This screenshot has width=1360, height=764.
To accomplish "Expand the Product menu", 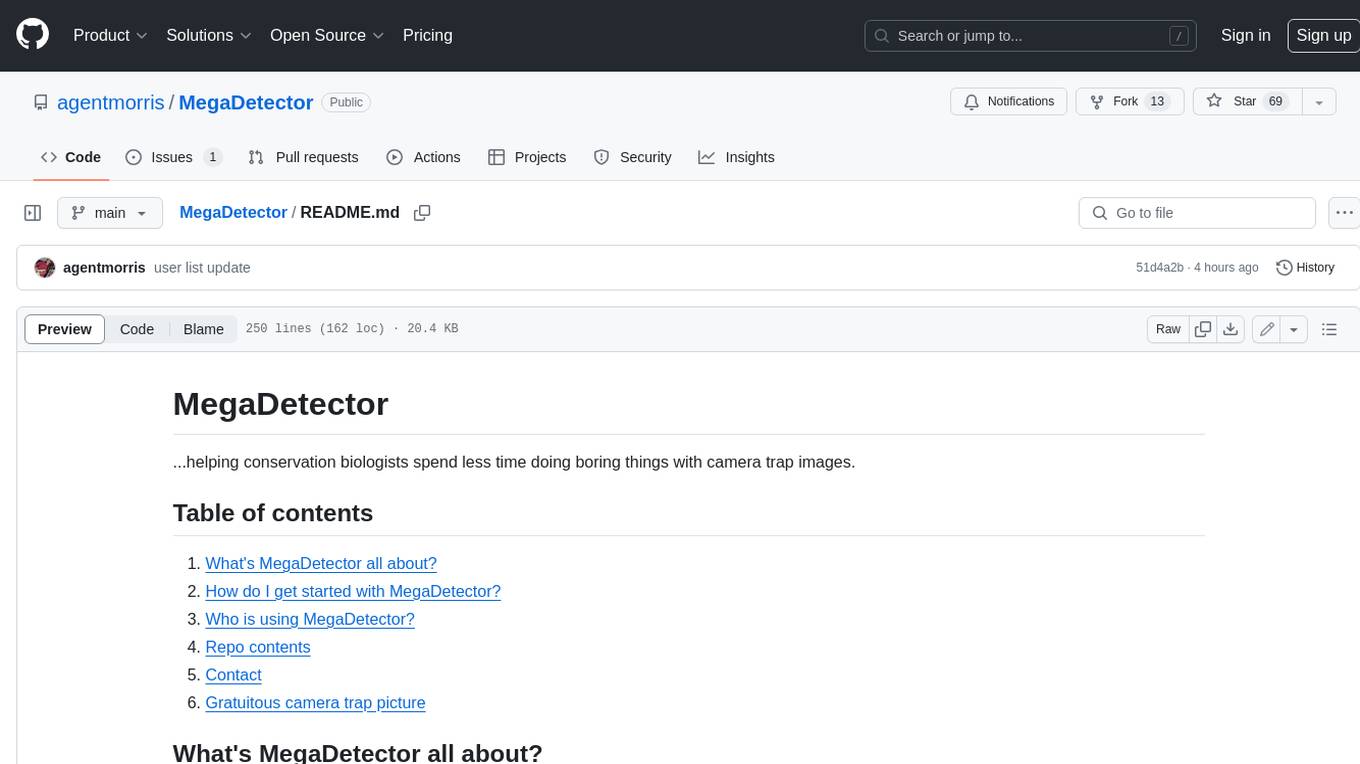I will point(110,35).
